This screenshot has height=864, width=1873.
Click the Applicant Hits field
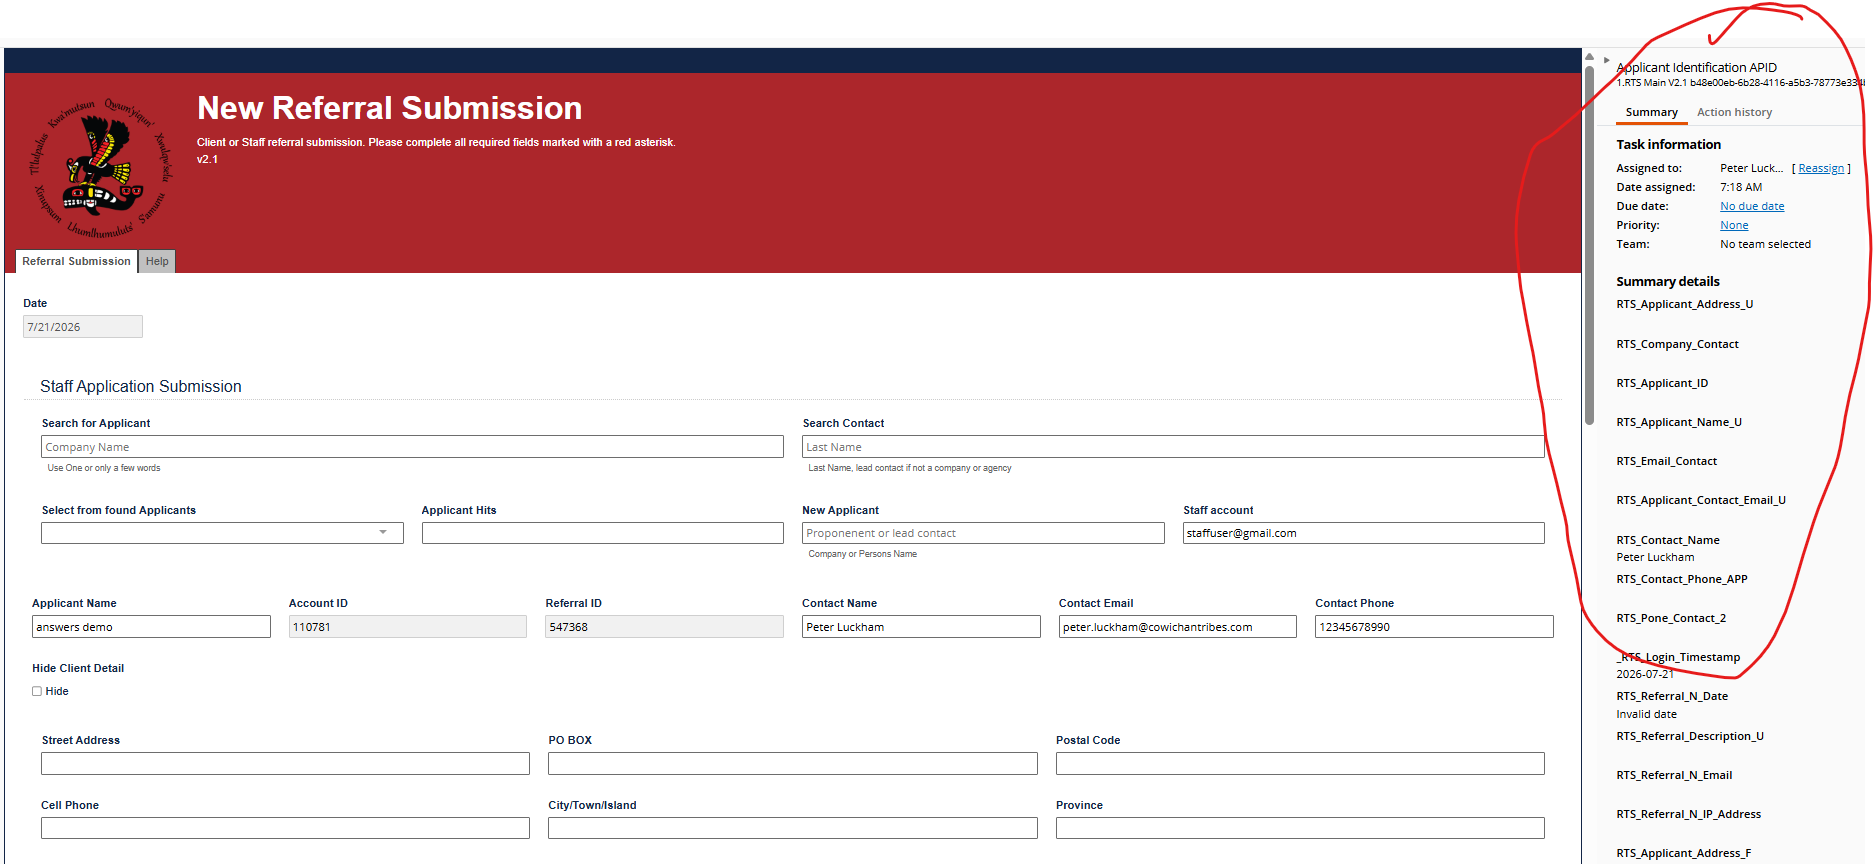(x=603, y=533)
